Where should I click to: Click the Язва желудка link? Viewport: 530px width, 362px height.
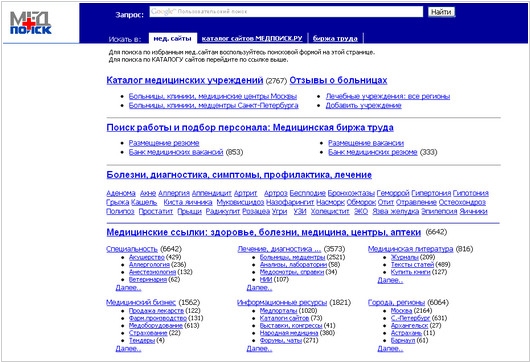(x=395, y=212)
